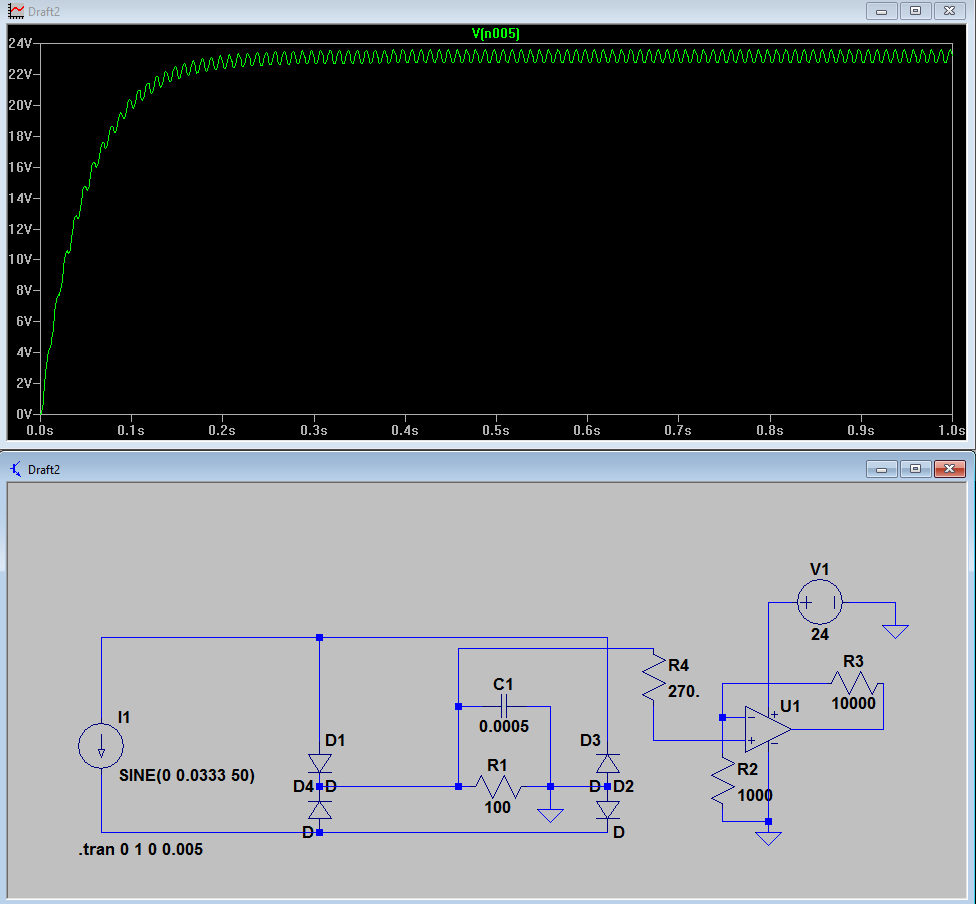Minimize the waveform plot window

pos(881,11)
